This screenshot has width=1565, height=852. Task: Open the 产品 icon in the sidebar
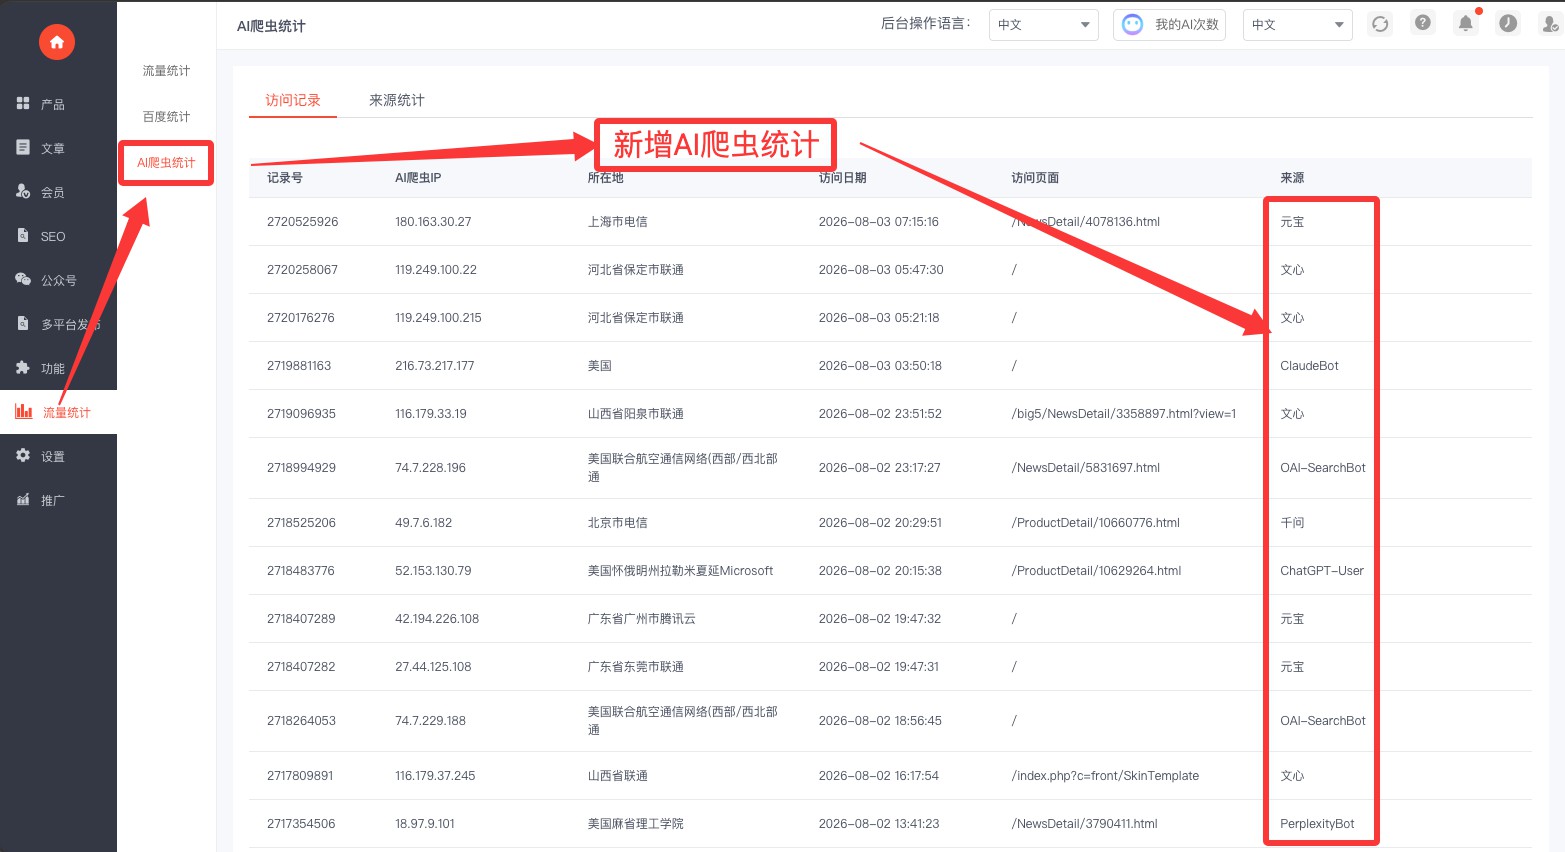click(x=23, y=103)
